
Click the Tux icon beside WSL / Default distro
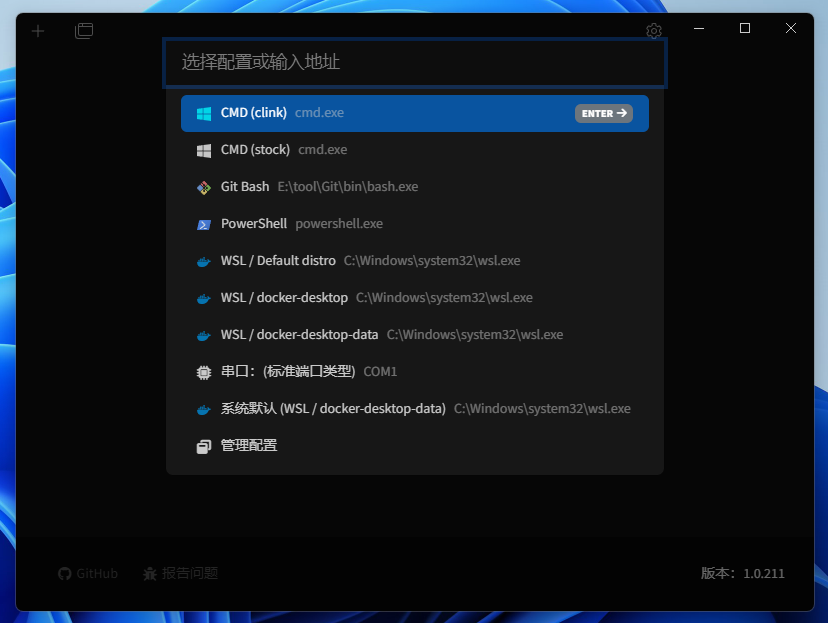pyautogui.click(x=202, y=260)
